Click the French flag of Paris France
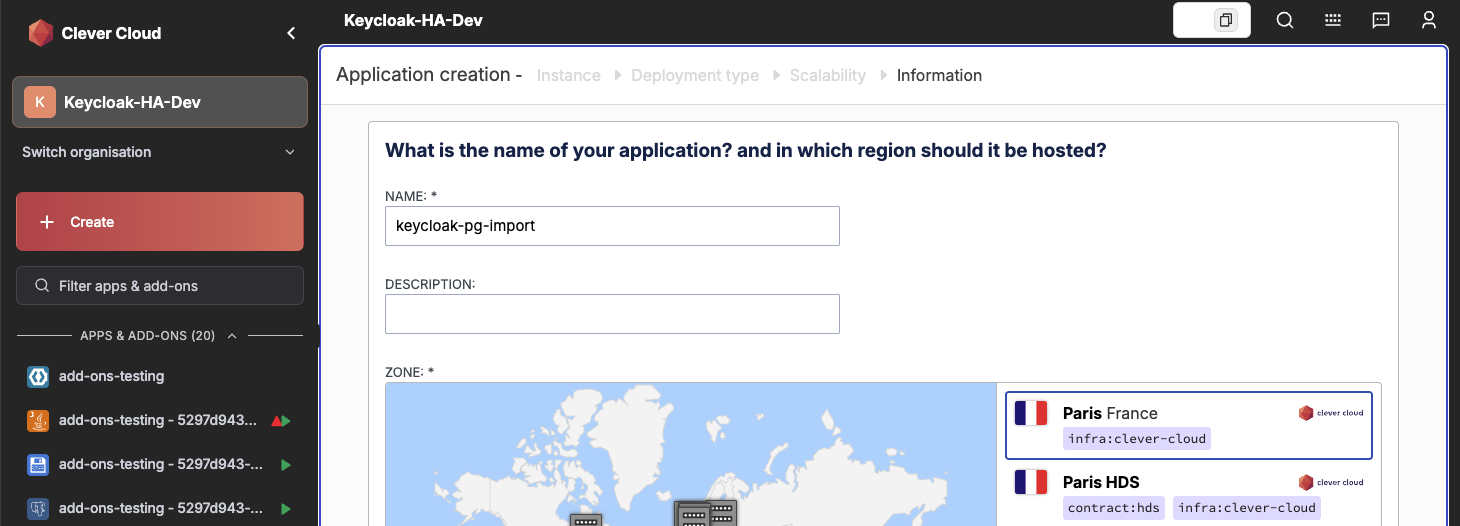Screen dimensions: 1460x526 (1031, 413)
